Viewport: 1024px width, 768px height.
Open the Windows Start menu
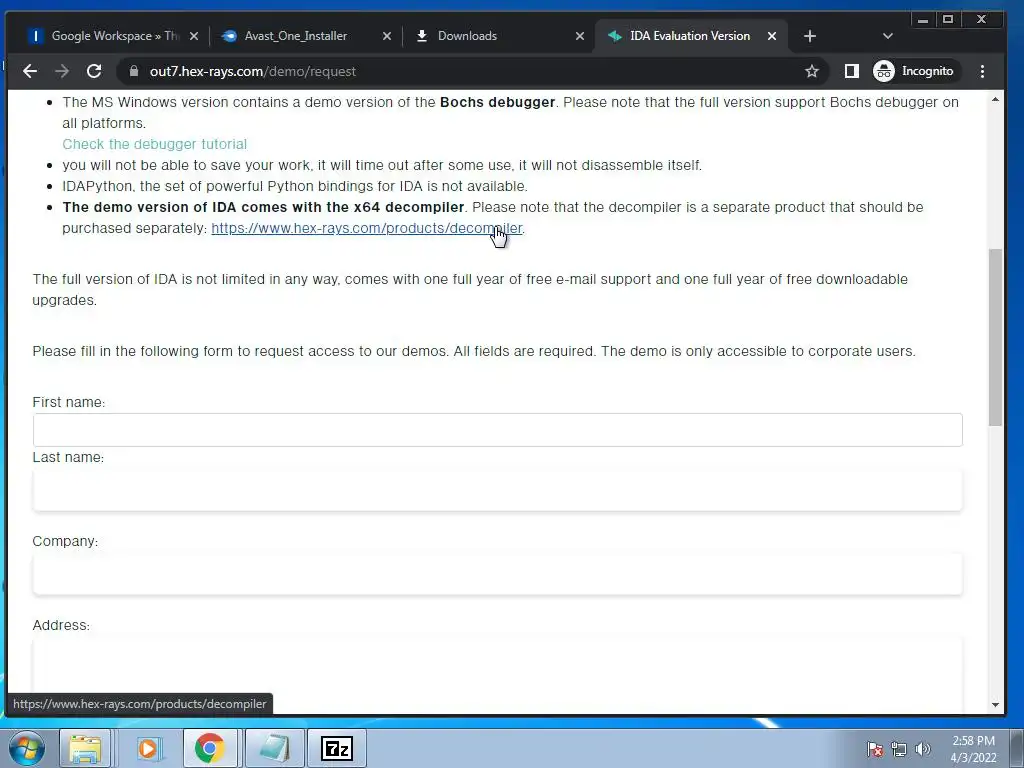click(x=27, y=748)
